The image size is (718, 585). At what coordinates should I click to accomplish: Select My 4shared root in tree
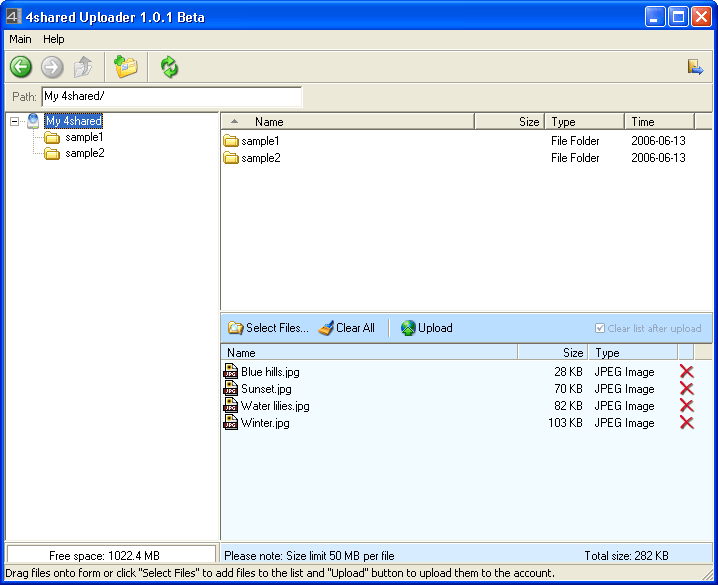point(73,121)
